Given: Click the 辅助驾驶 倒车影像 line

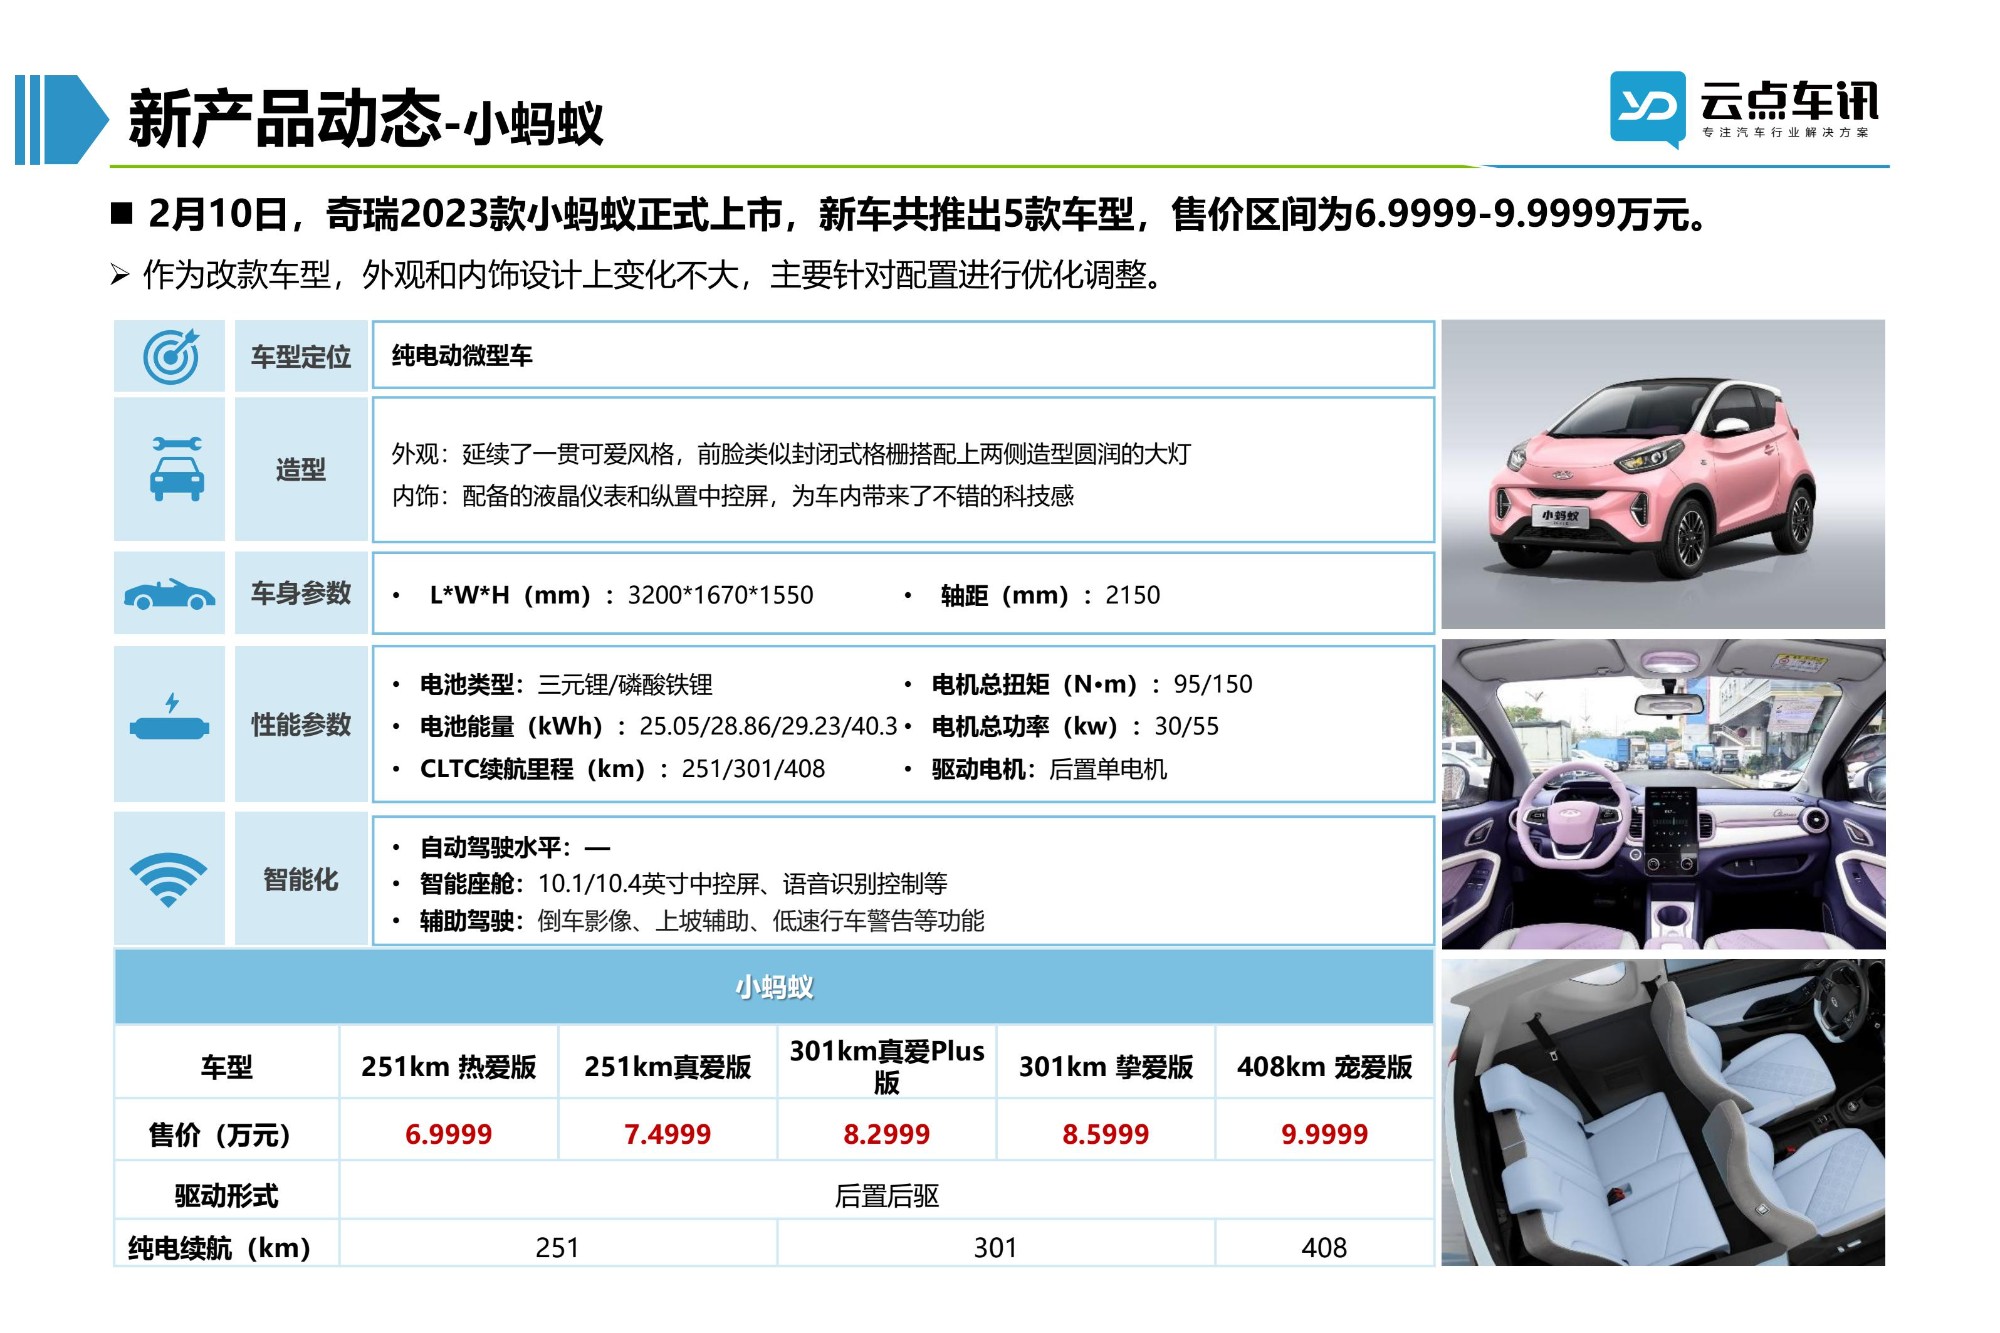Looking at the screenshot, I should point(702,921).
